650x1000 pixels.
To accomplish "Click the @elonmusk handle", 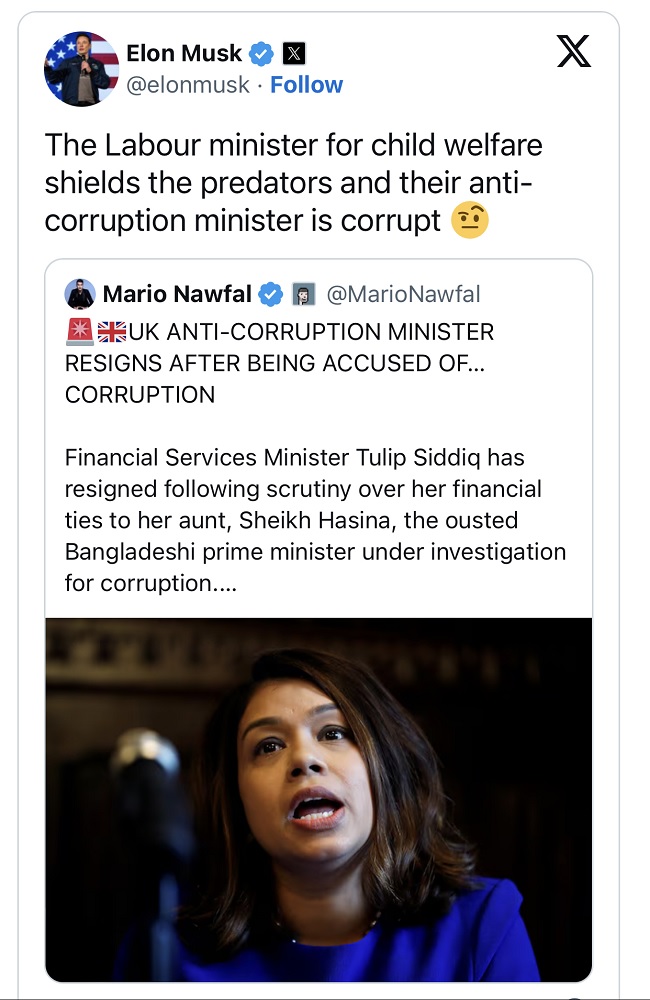I will point(187,85).
